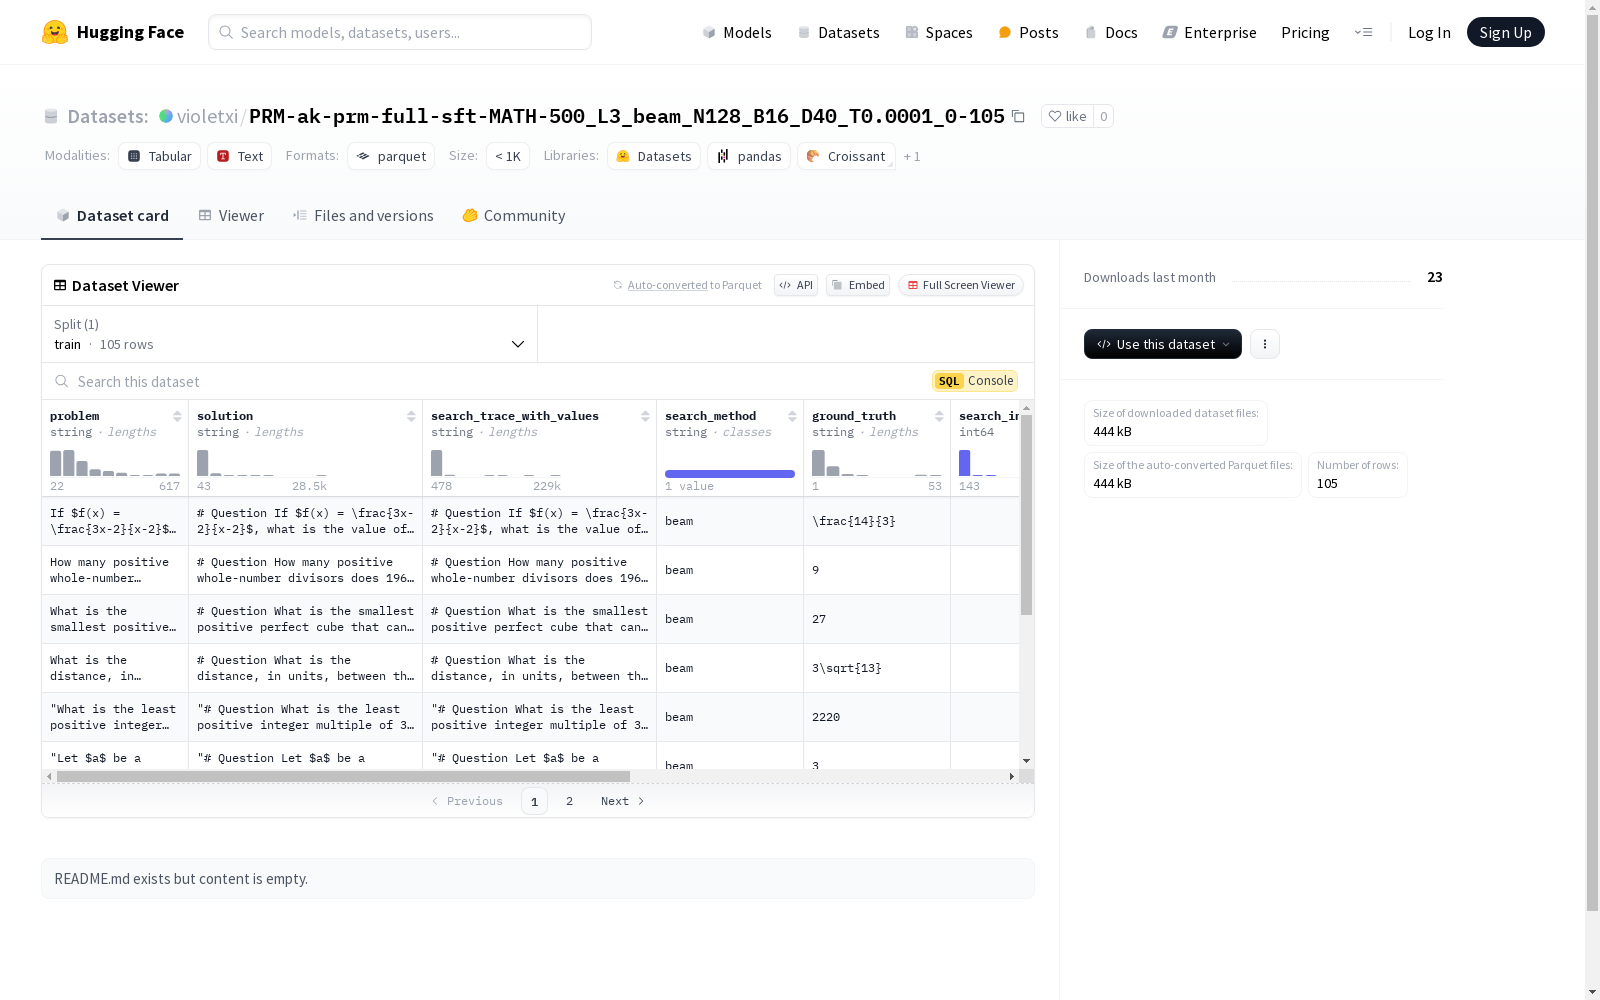Click Log In
The width and height of the screenshot is (1600, 1000).
point(1429,32)
